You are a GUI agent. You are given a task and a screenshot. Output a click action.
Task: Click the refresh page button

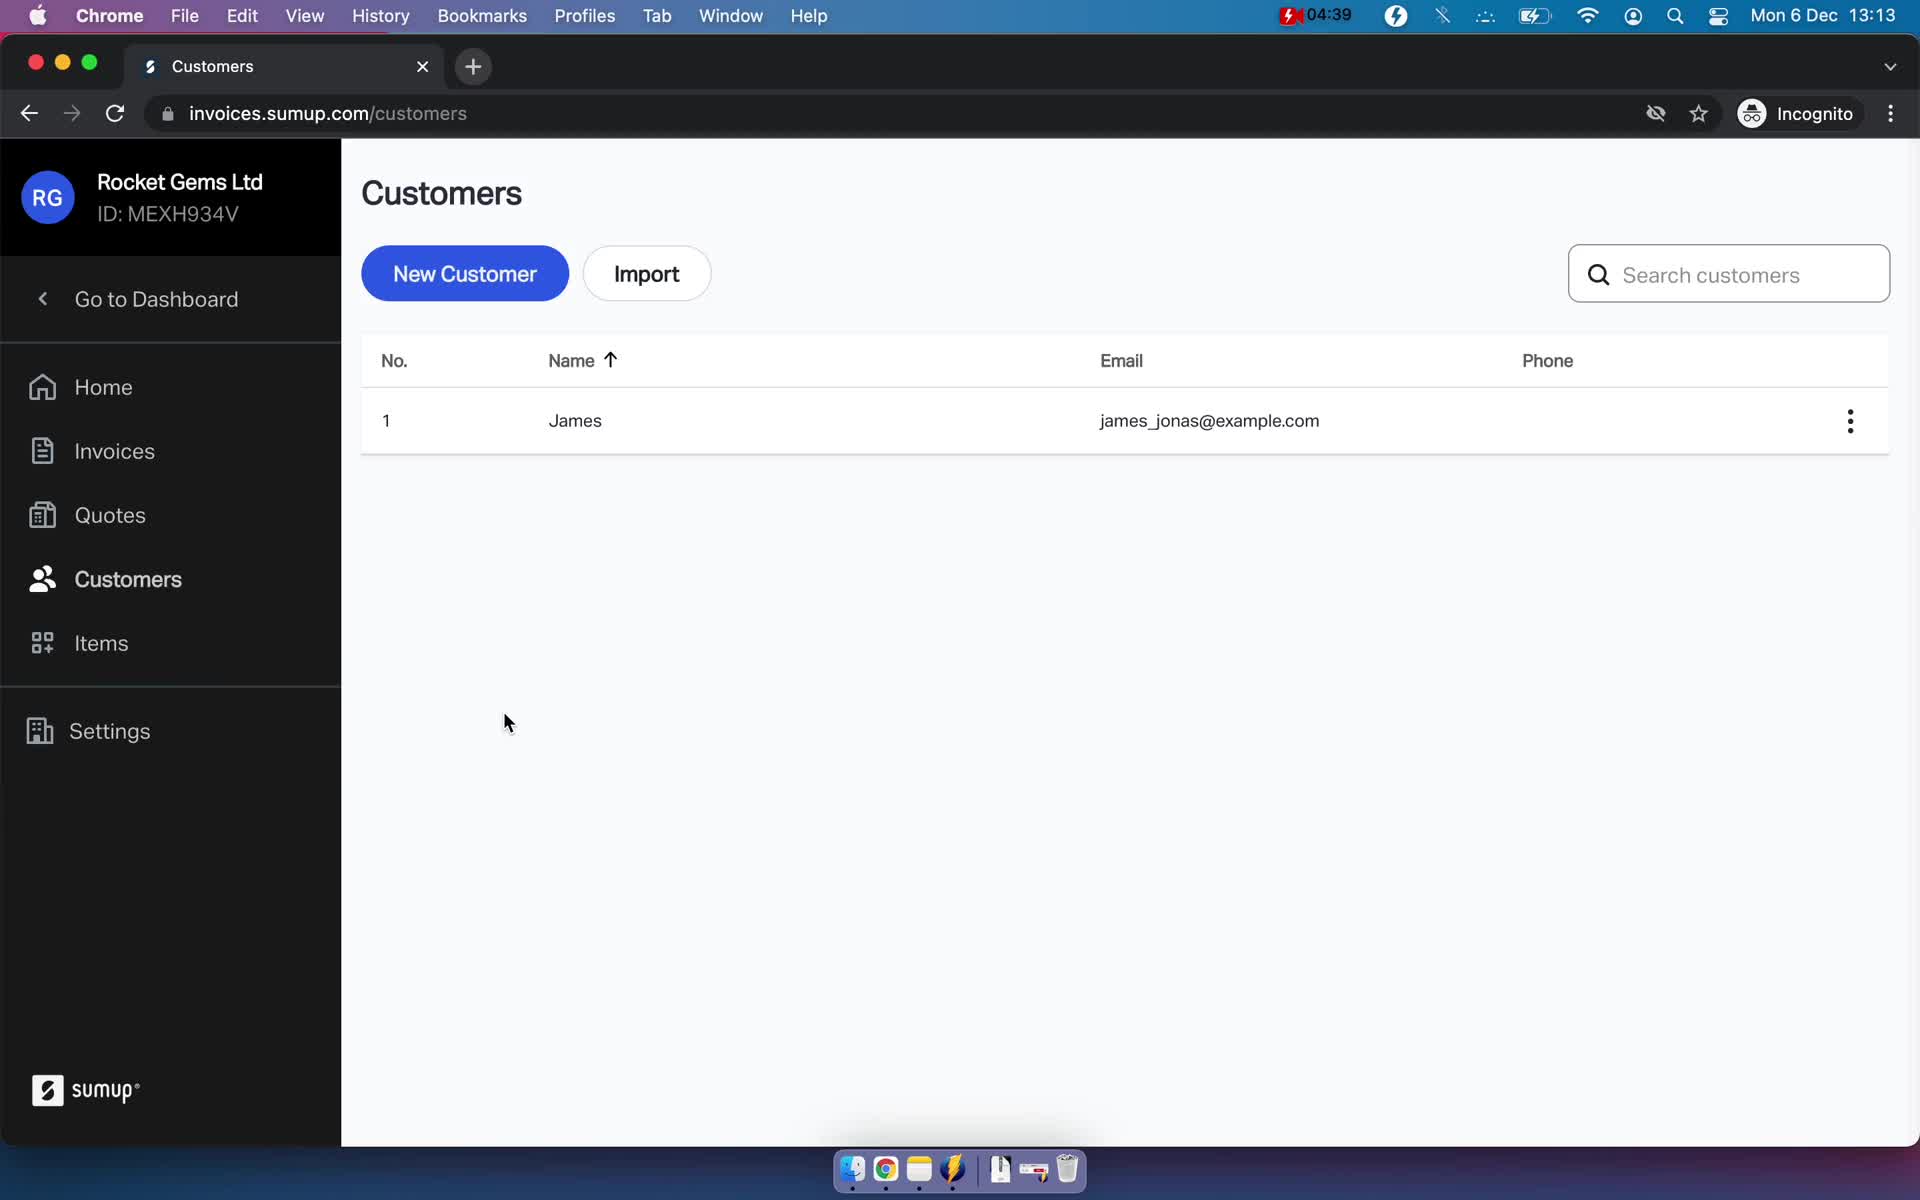coord(116,113)
